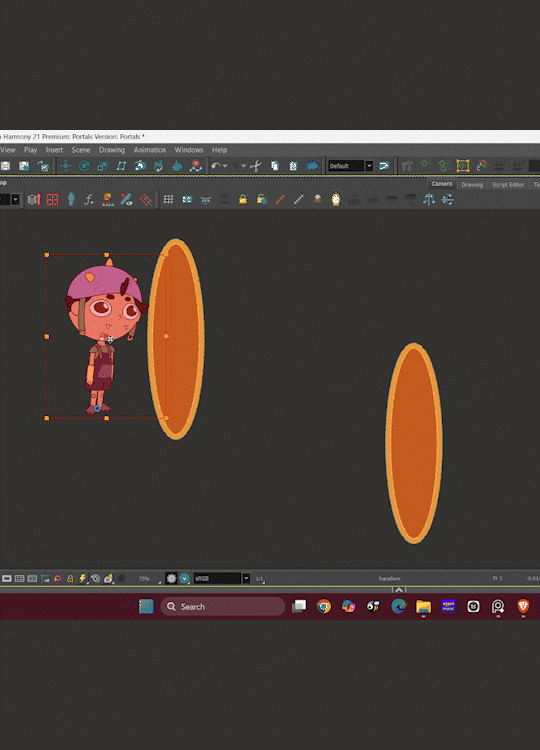The width and height of the screenshot is (540, 750).
Task: Toggle the small padlock icon in bottom bar
Action: 70,578
